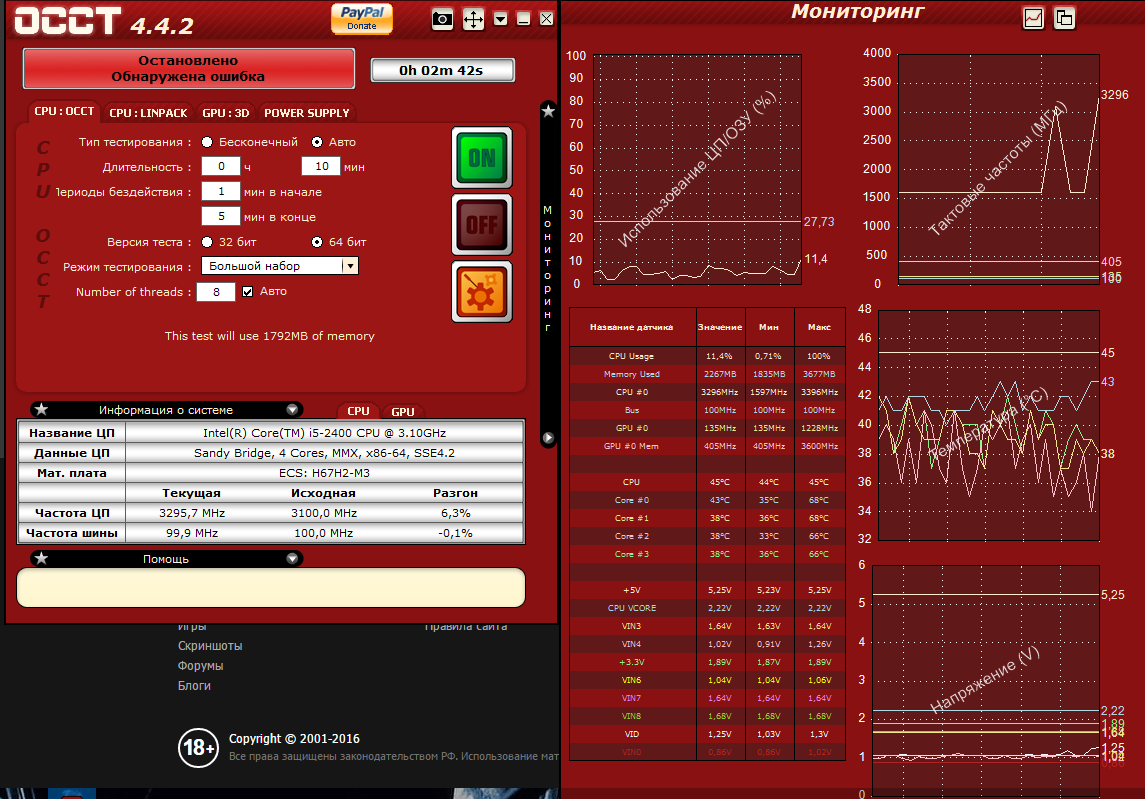Select the Бесконечный test type radio
The height and width of the screenshot is (799, 1145).
pyautogui.click(x=207, y=142)
